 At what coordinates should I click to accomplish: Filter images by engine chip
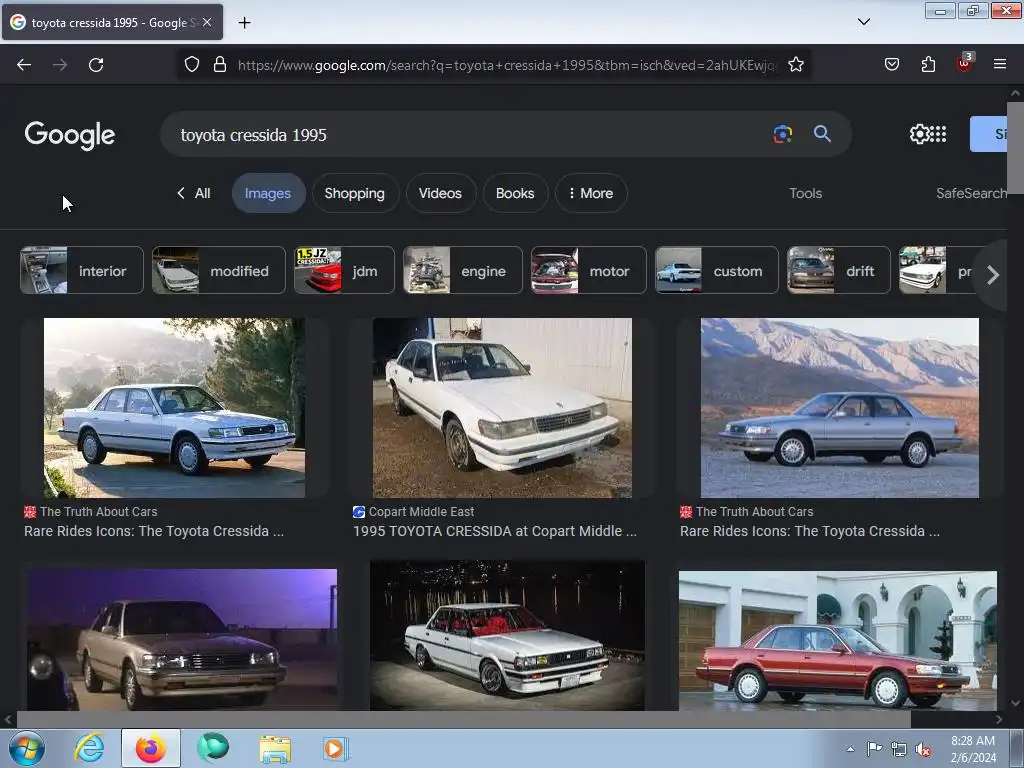coord(462,270)
